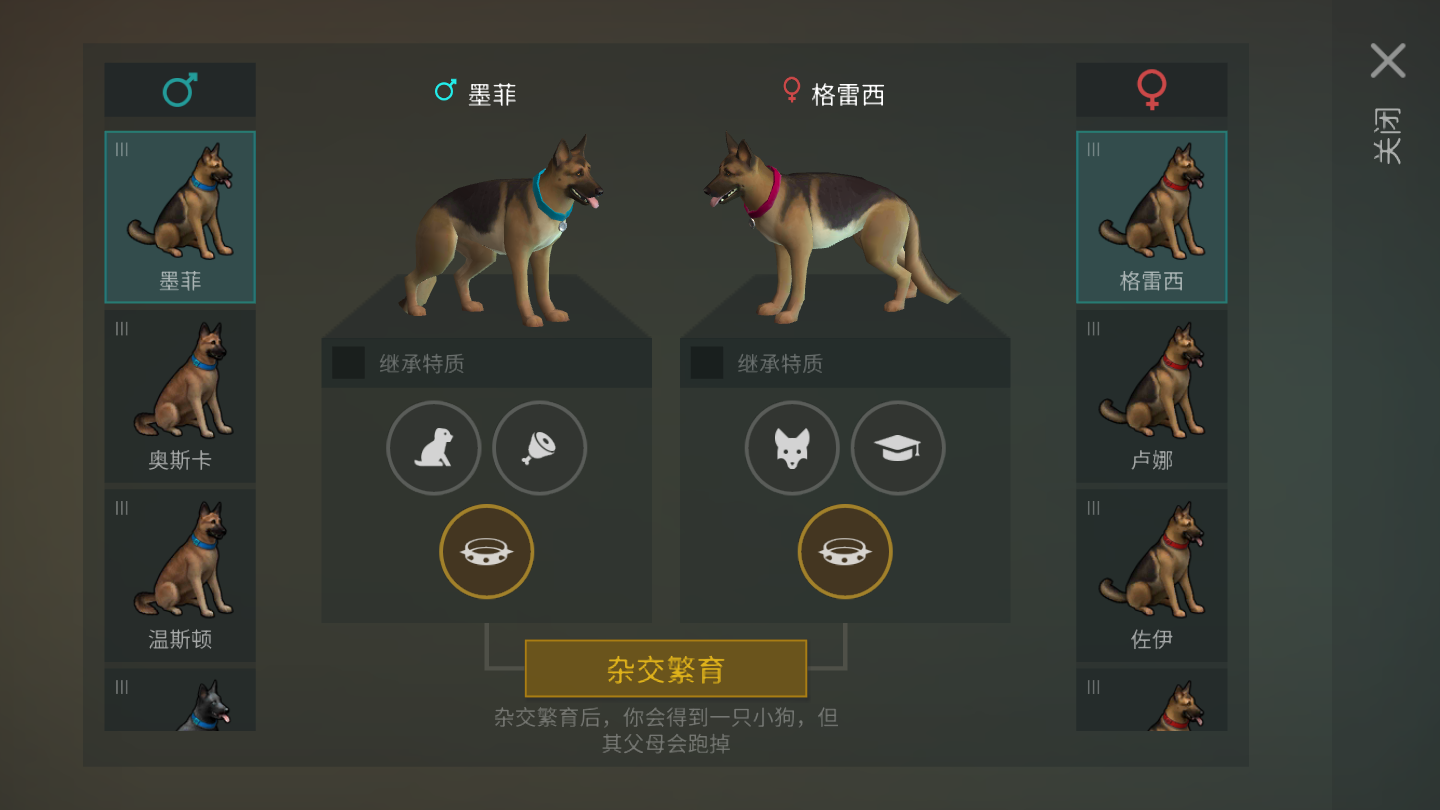Screen dimensions: 1440x810
Task: Select 格雷西's wolf head trait icon
Action: (792, 448)
